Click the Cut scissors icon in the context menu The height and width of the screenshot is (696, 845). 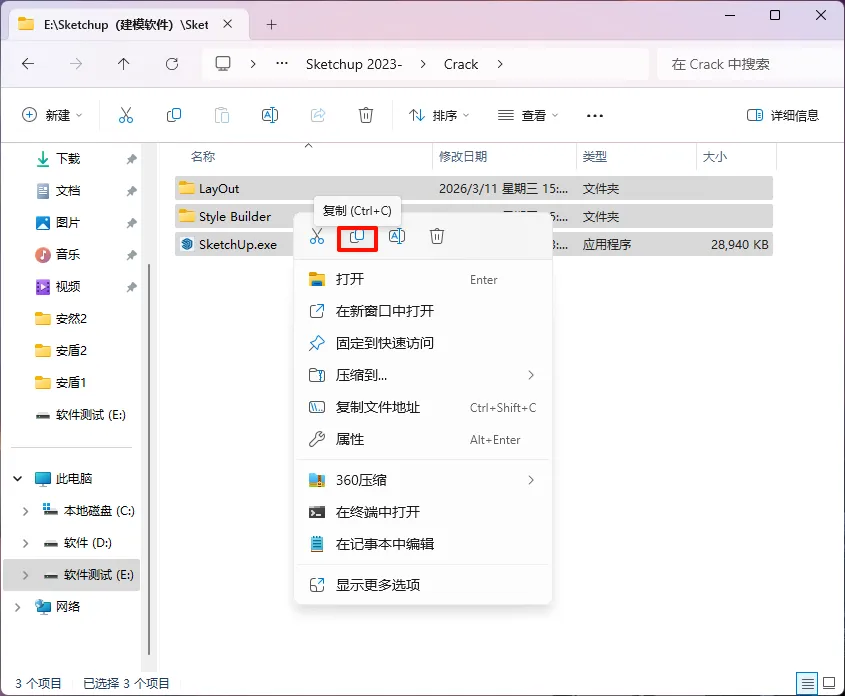pos(317,236)
